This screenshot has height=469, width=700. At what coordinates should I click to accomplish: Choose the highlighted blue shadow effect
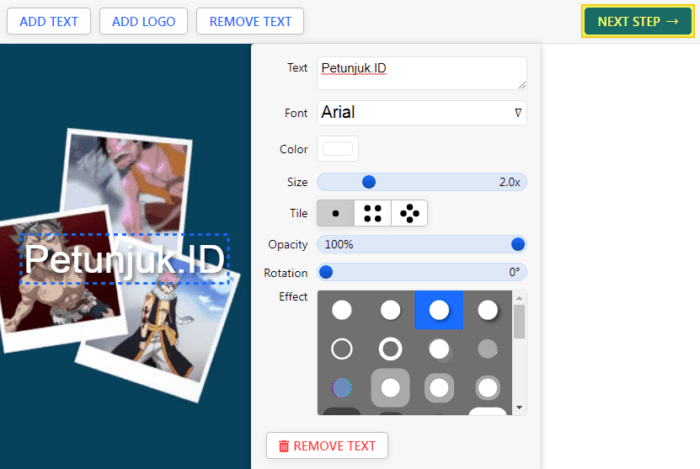(x=439, y=310)
